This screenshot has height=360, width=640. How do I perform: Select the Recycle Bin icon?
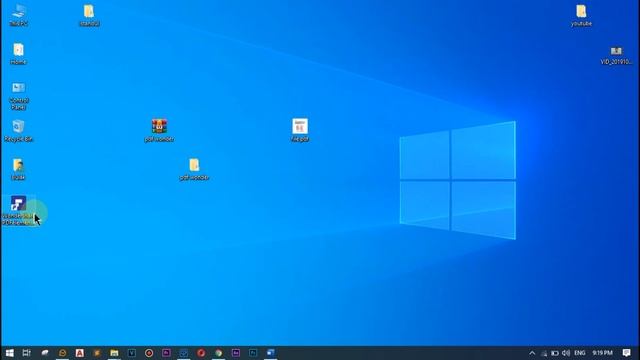click(x=18, y=131)
